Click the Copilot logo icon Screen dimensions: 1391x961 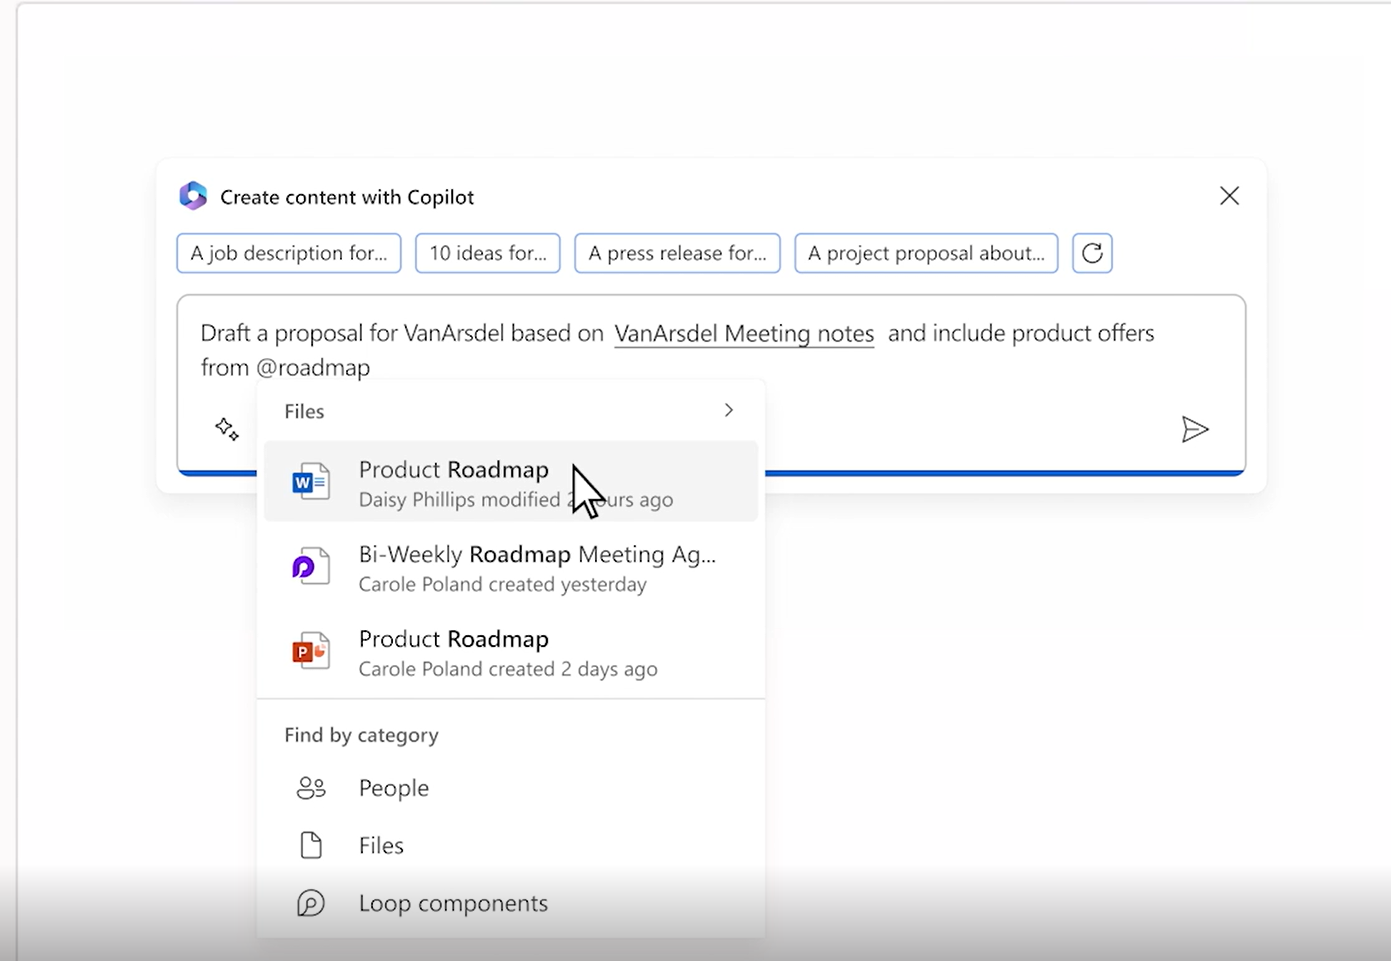pos(193,196)
